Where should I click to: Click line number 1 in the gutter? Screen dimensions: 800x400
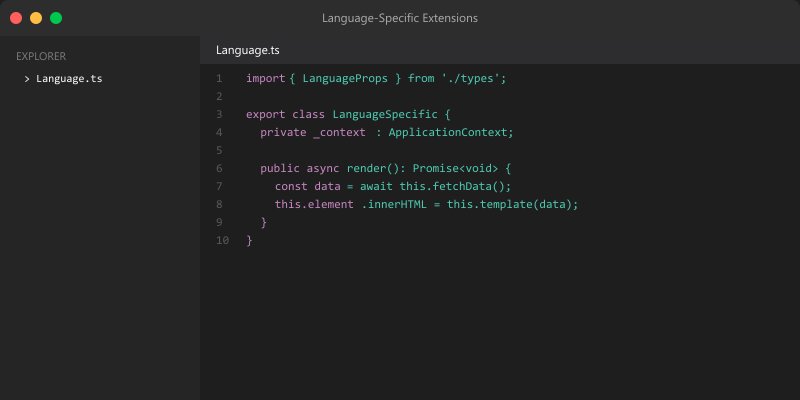pos(219,79)
